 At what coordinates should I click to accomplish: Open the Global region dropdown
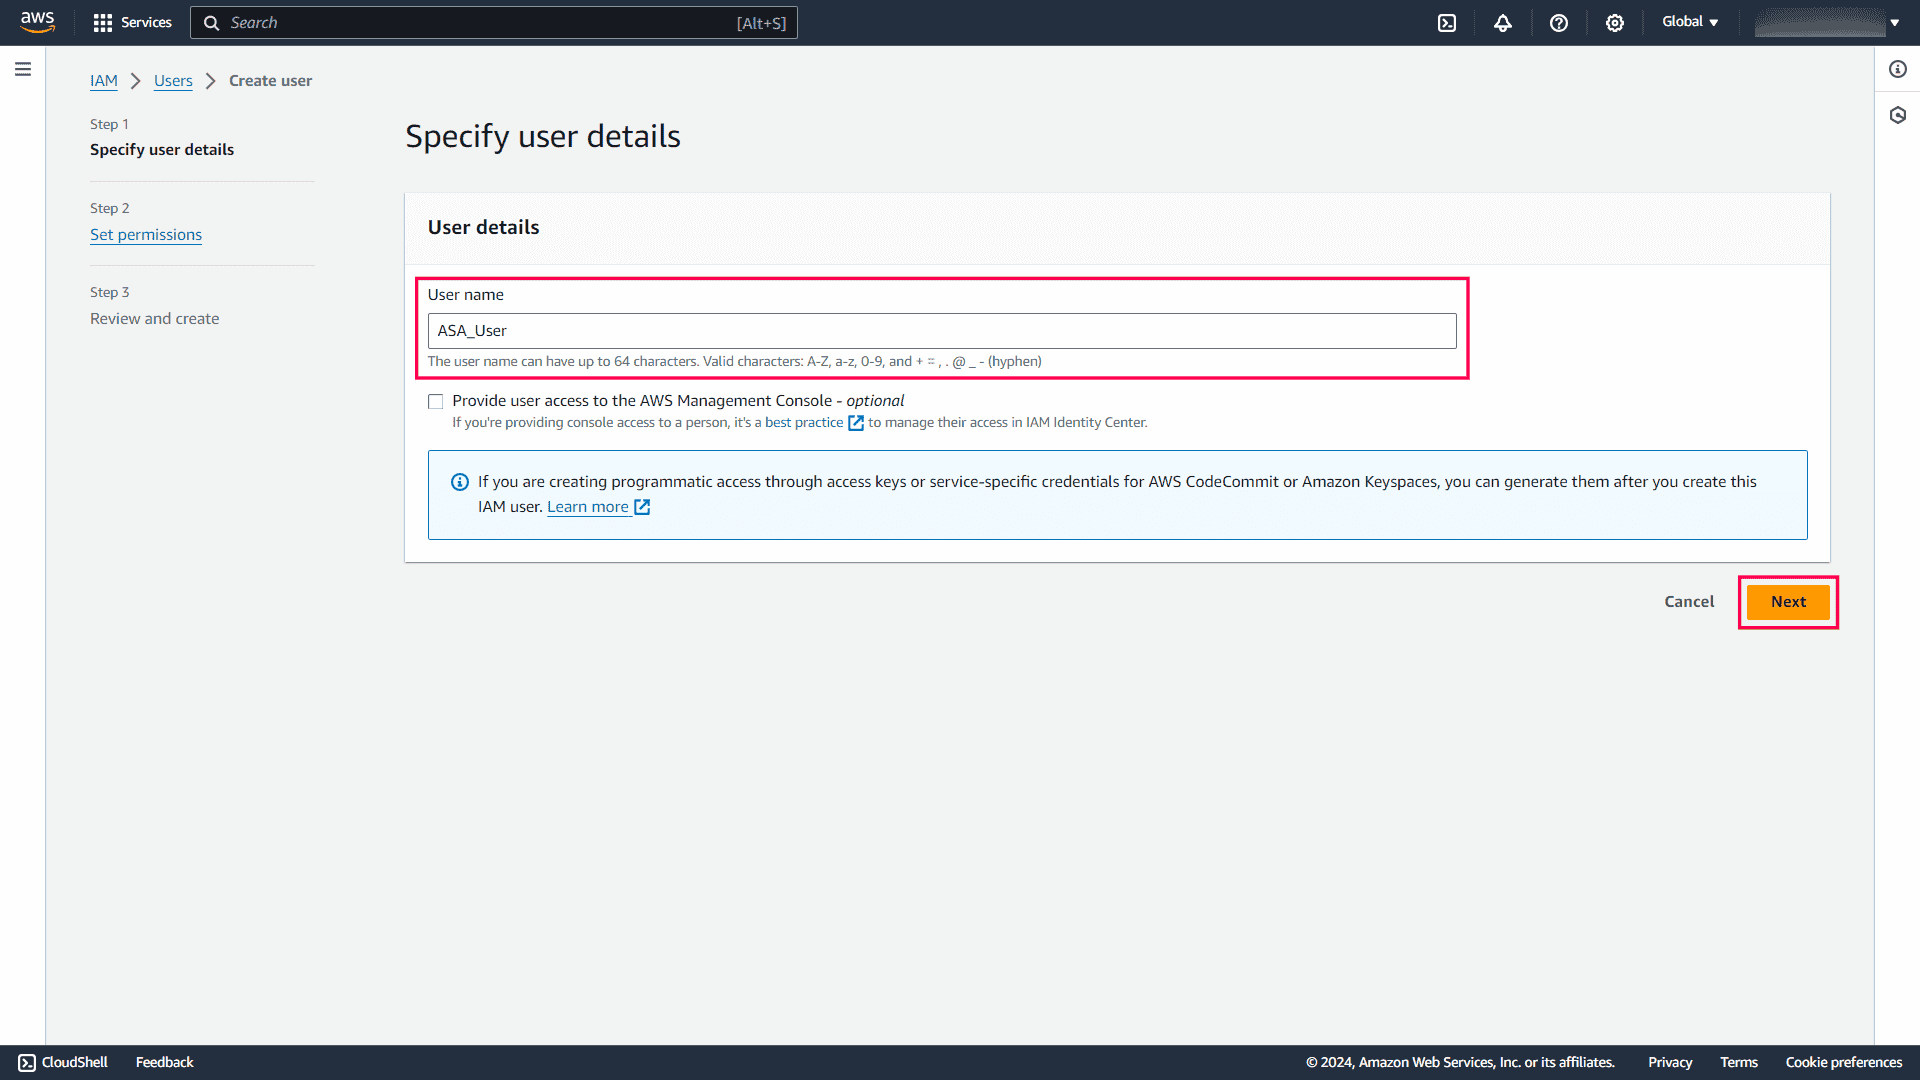[1689, 21]
